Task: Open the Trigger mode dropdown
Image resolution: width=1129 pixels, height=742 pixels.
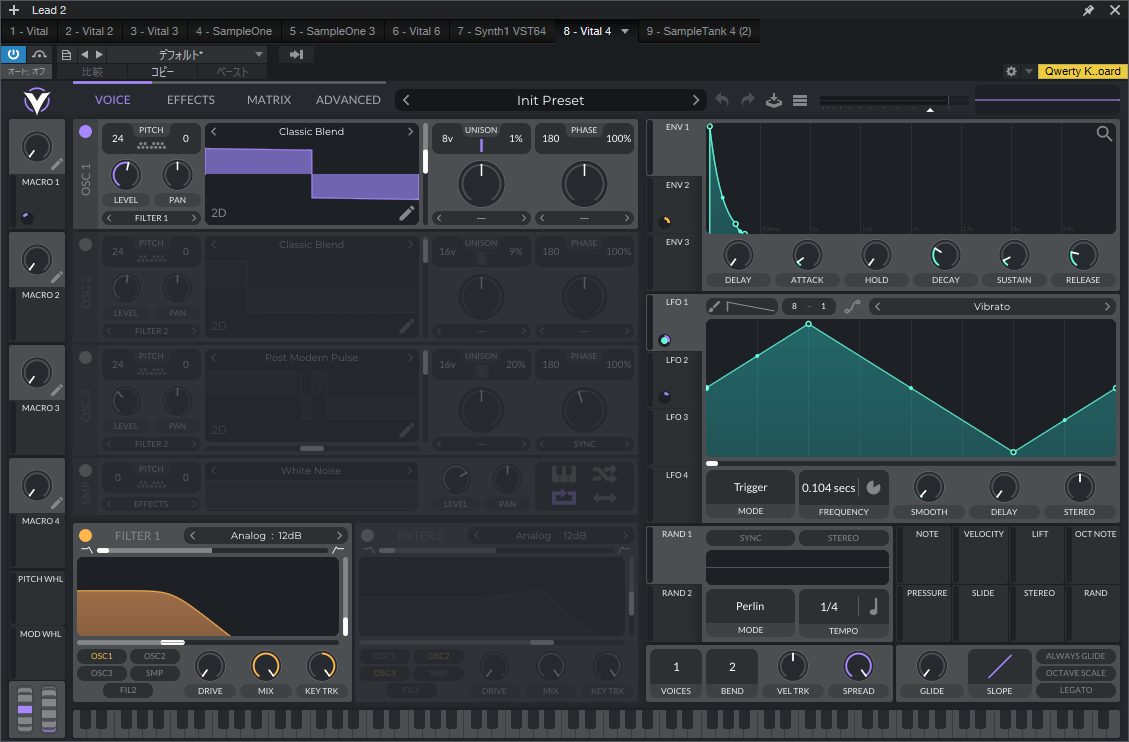Action: coord(750,487)
